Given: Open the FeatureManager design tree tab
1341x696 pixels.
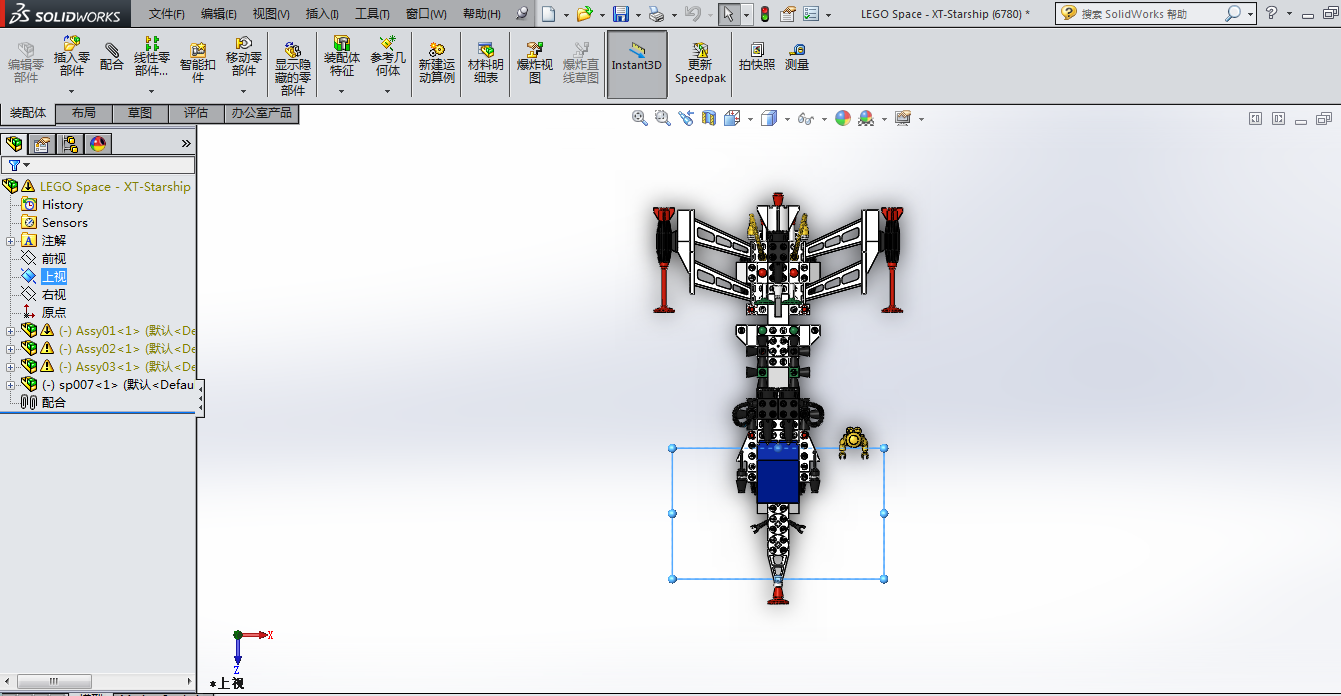Looking at the screenshot, I should (x=14, y=144).
